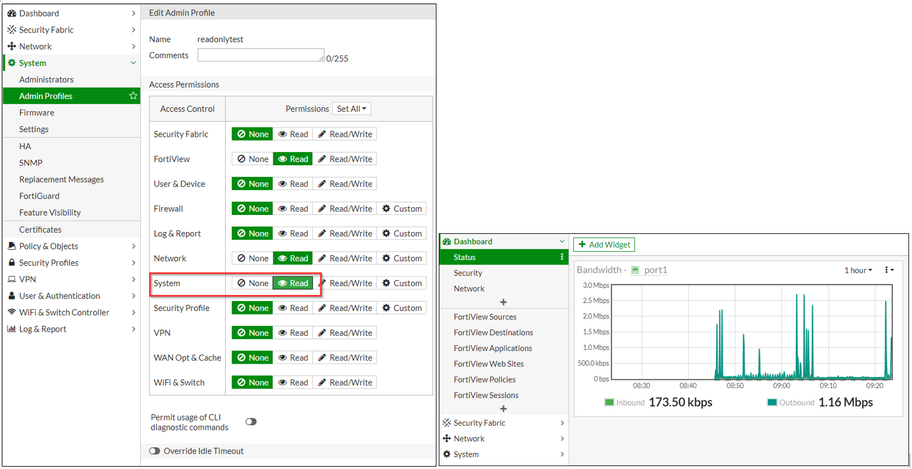Set VPN permission to Read
The height and width of the screenshot is (469, 912).
pos(293,333)
